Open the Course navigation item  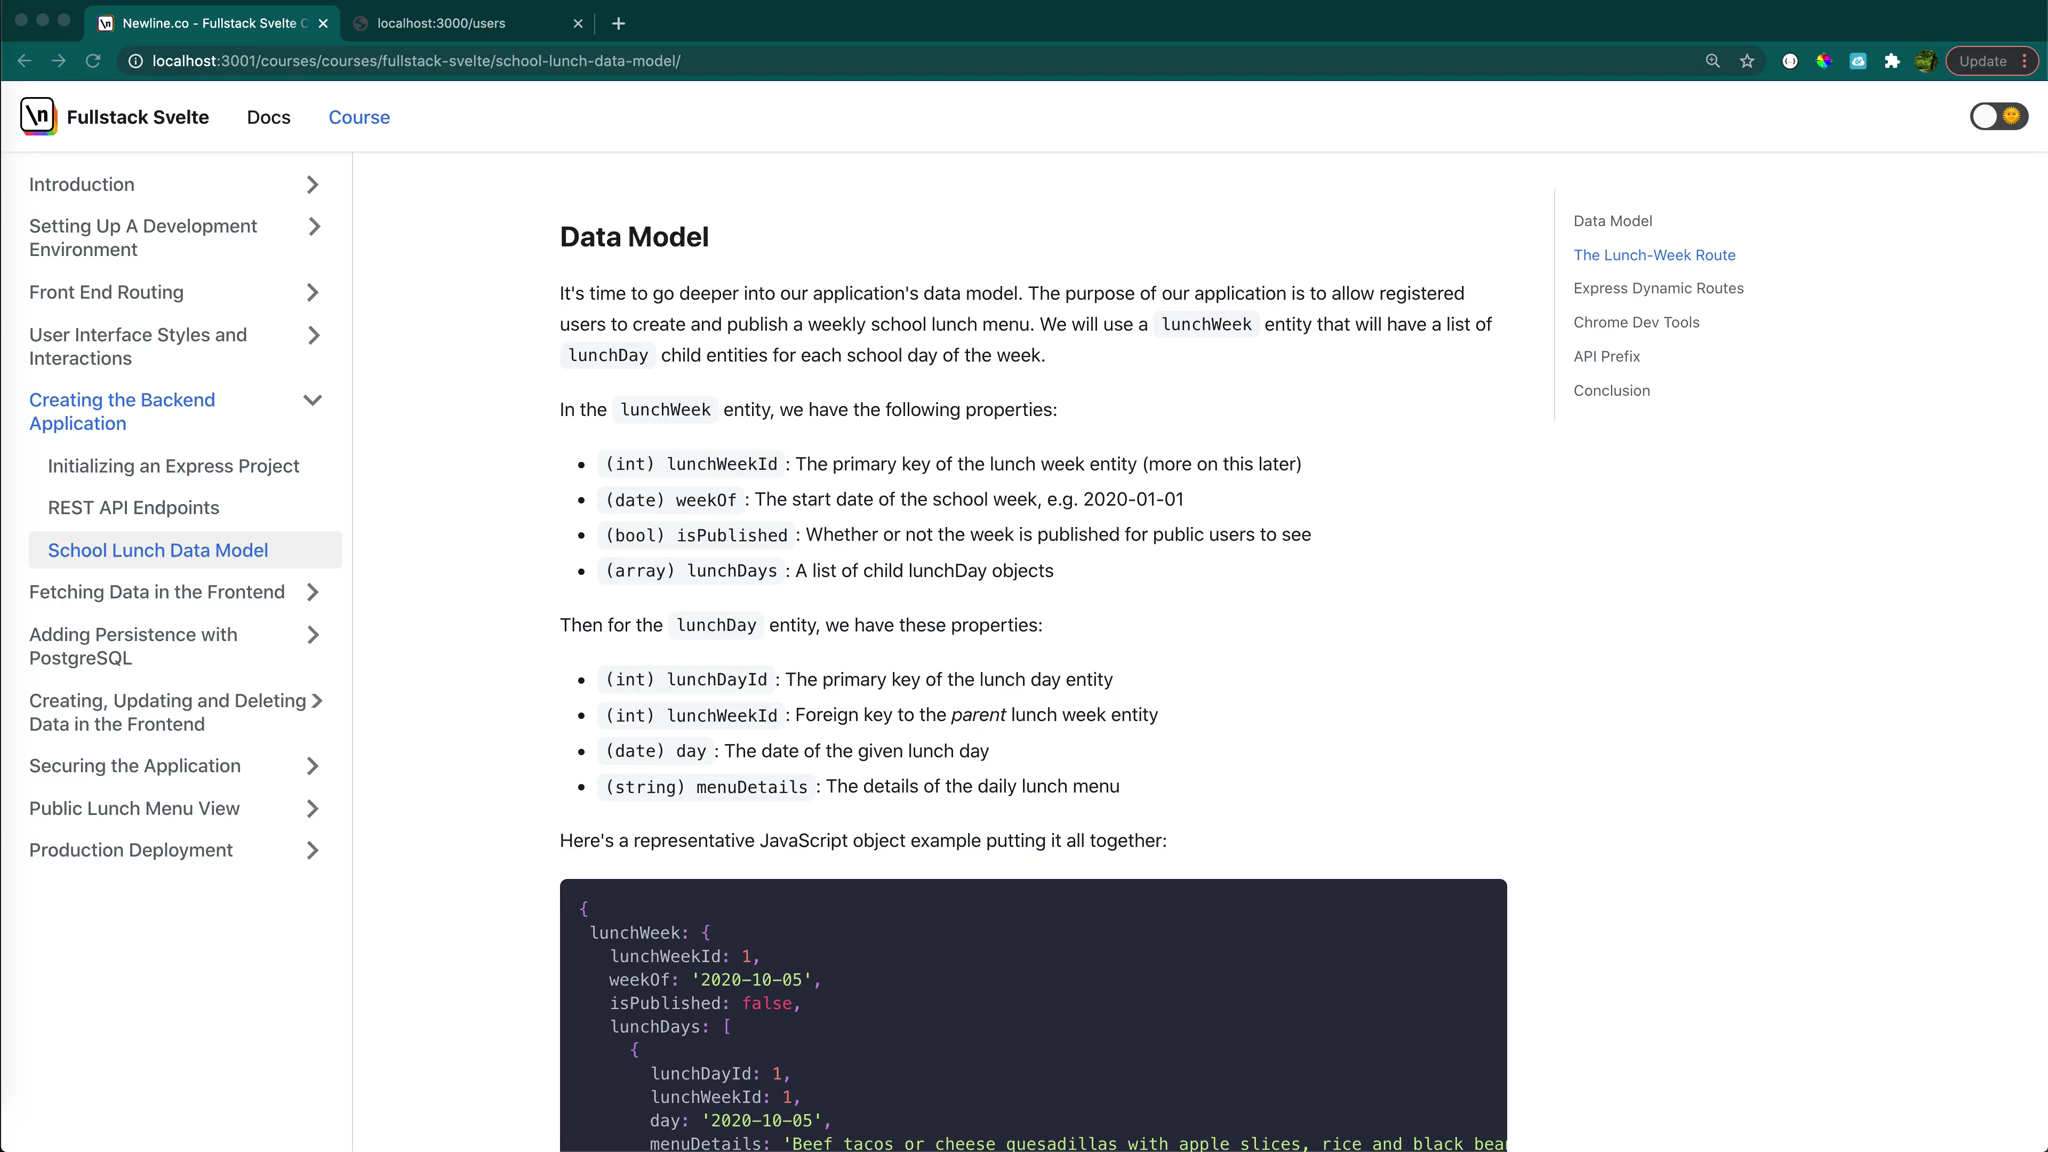[x=359, y=117]
